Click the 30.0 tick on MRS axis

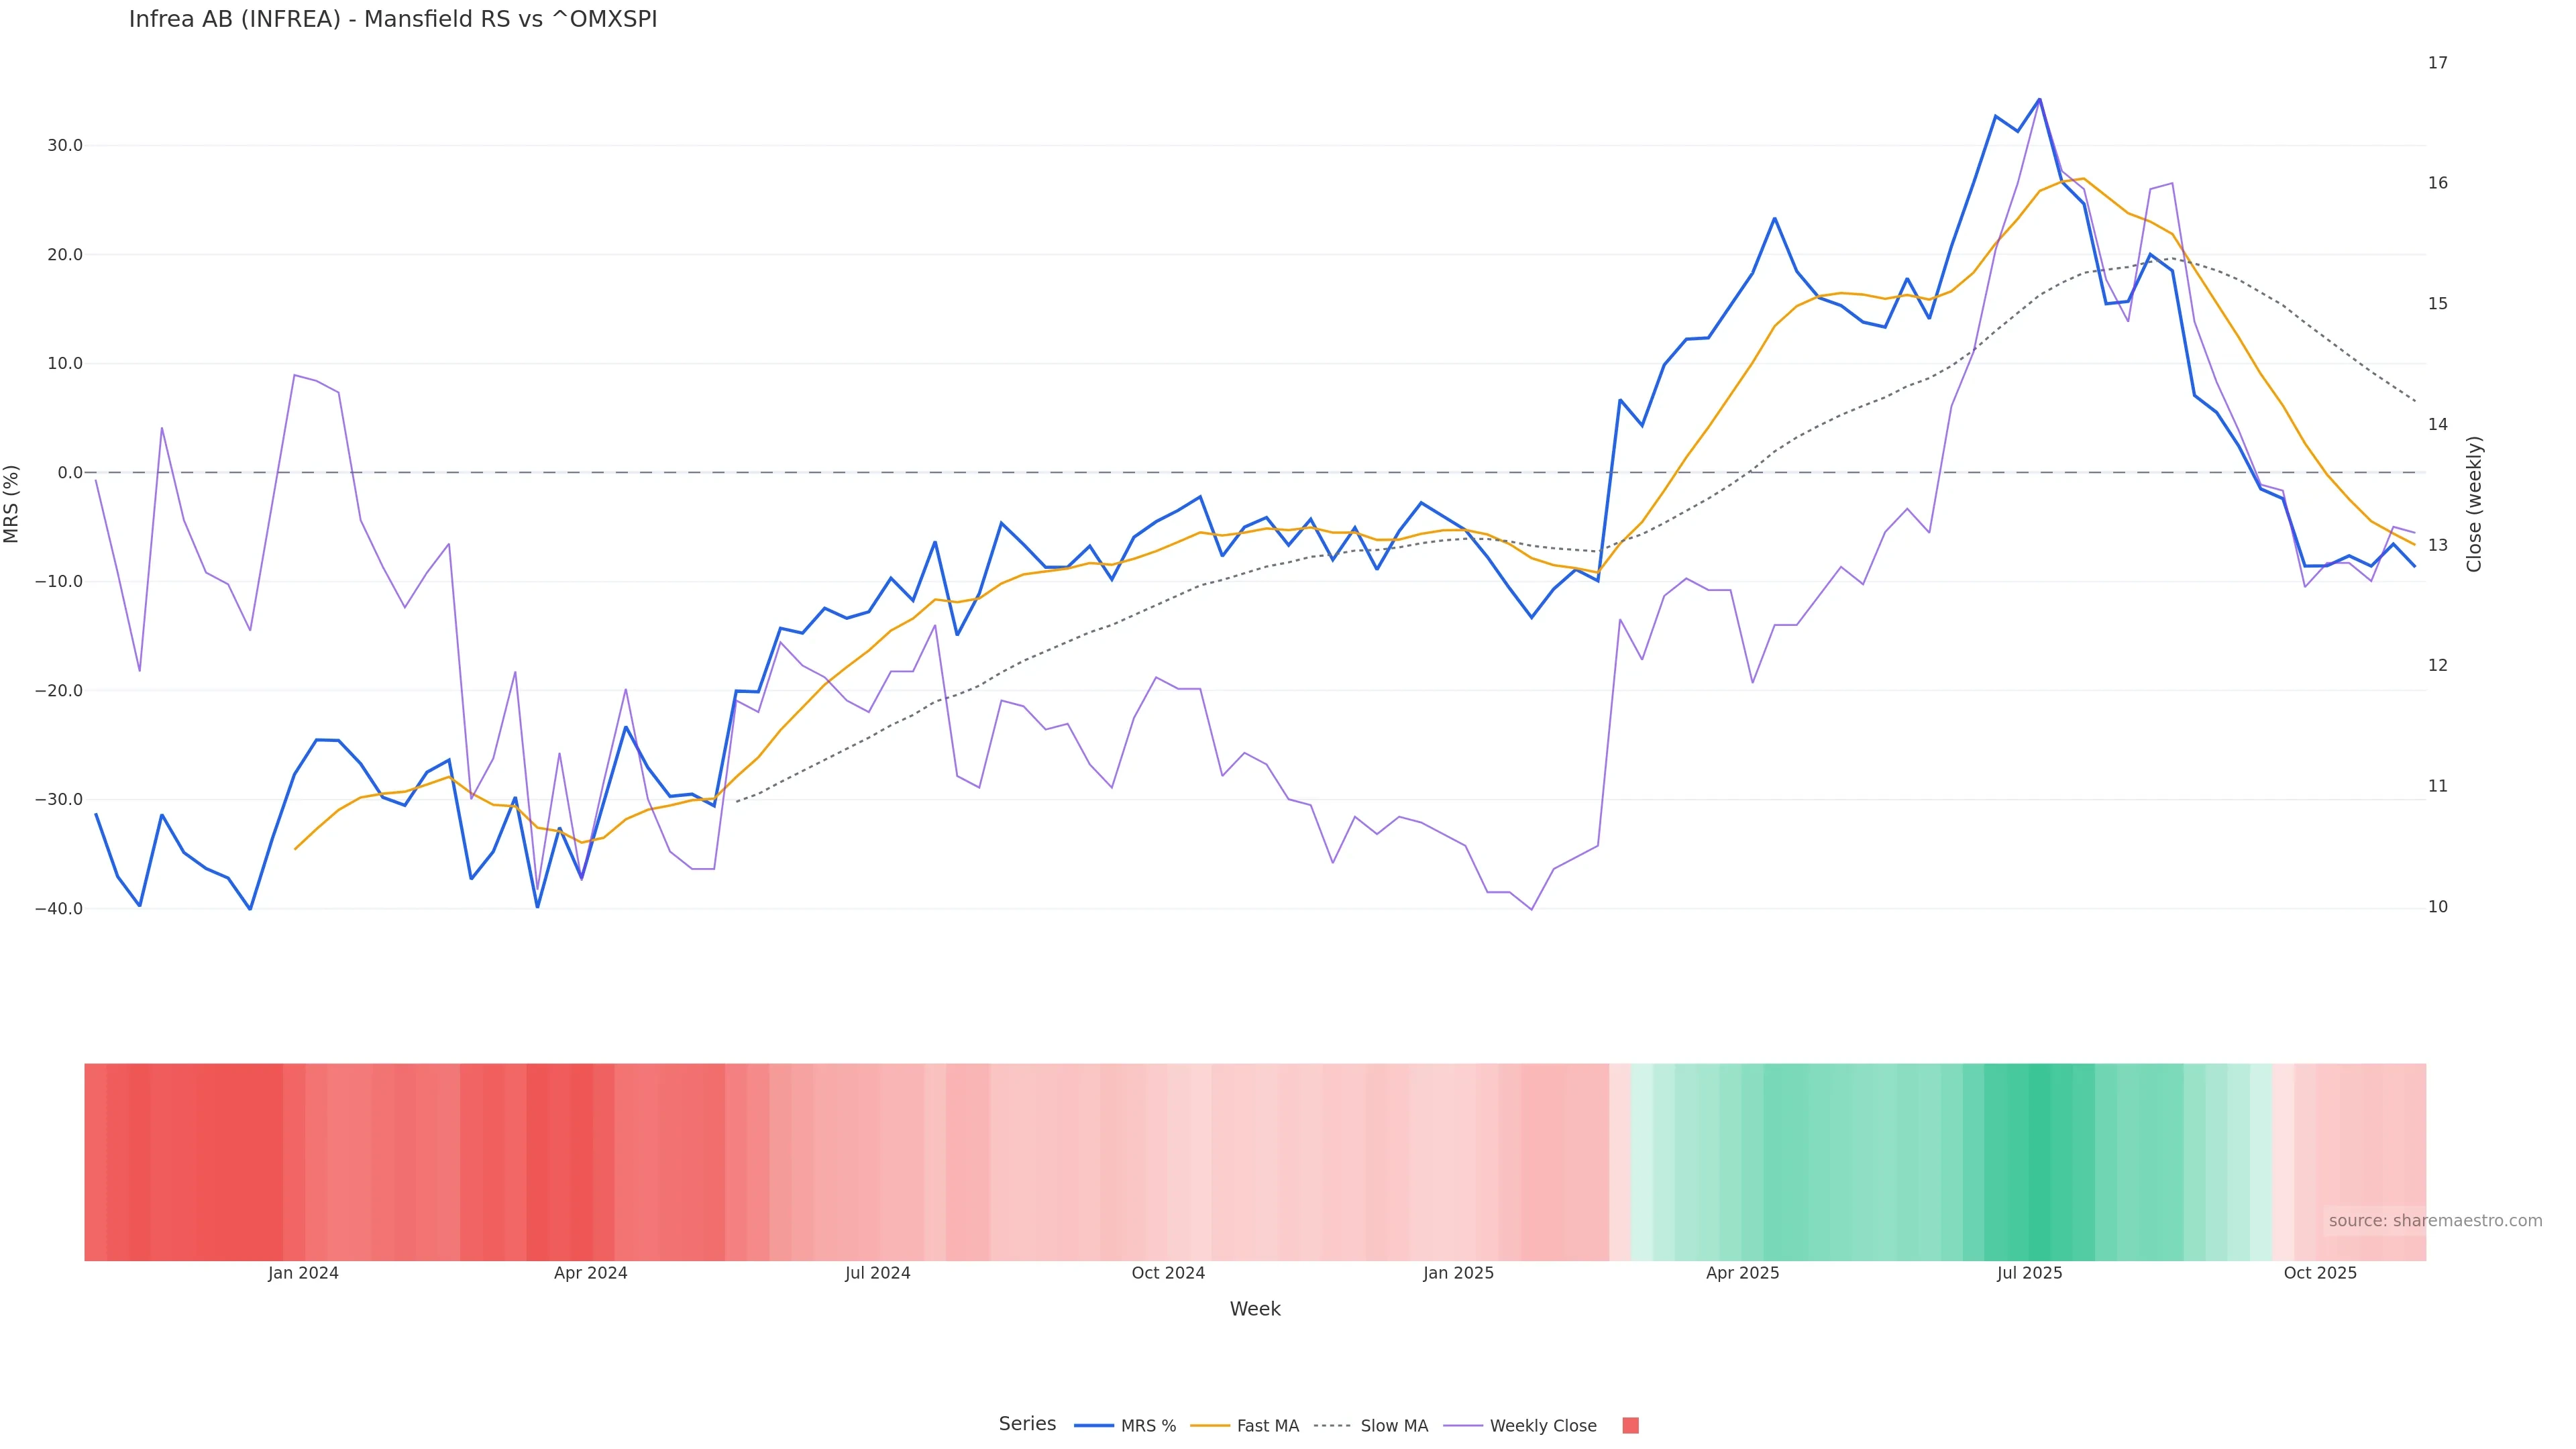65,146
